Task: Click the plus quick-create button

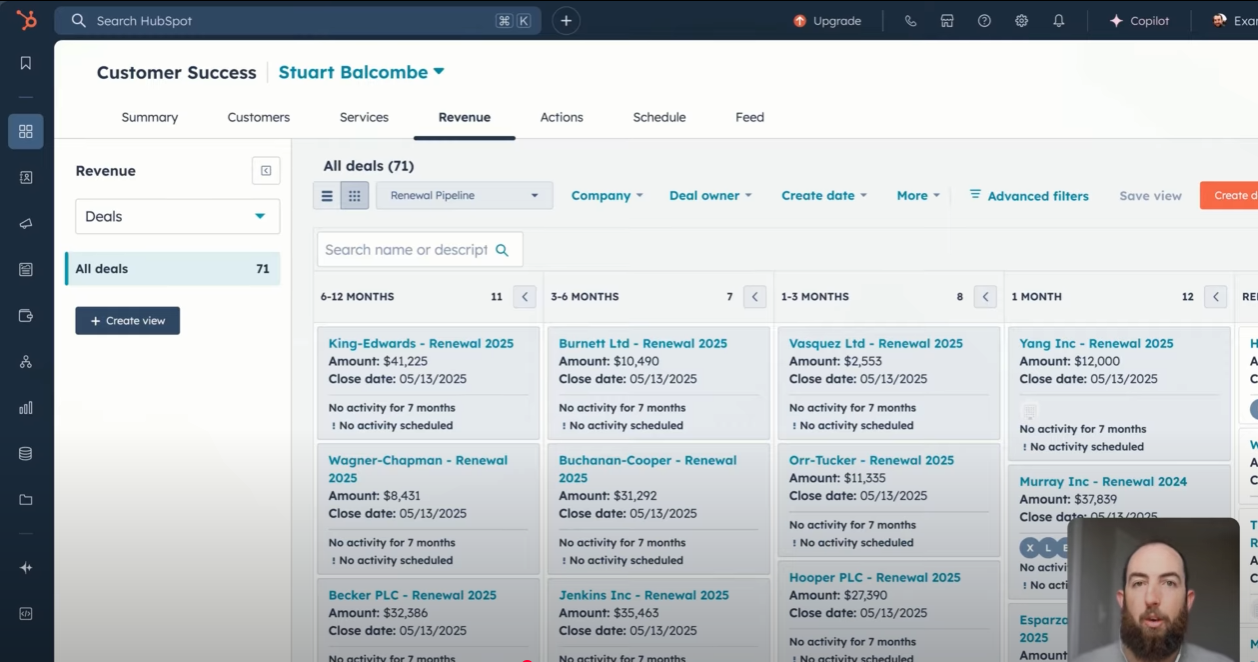Action: click(x=566, y=20)
